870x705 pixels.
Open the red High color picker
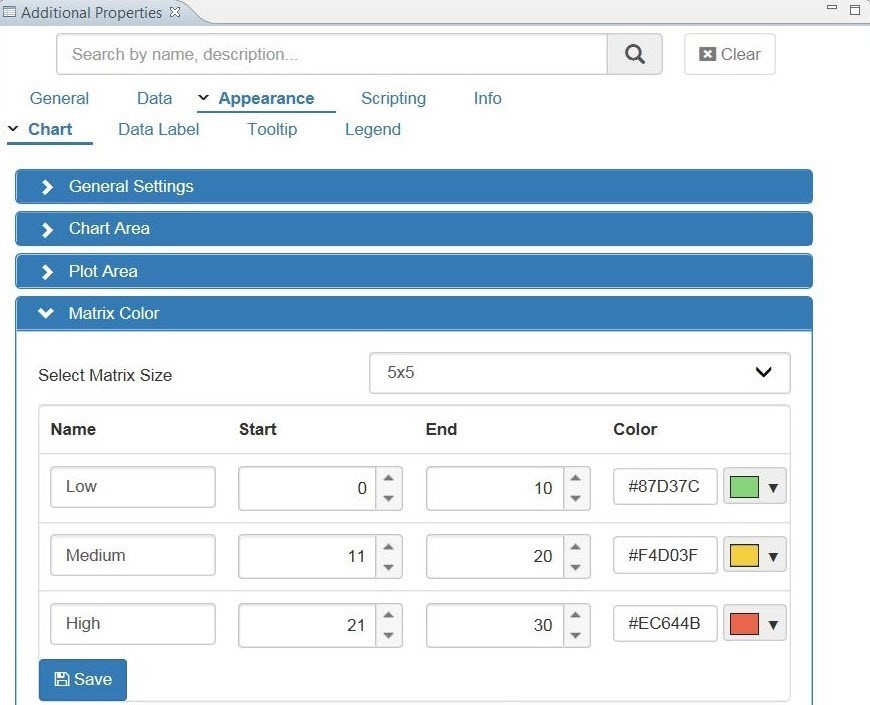tap(754, 625)
